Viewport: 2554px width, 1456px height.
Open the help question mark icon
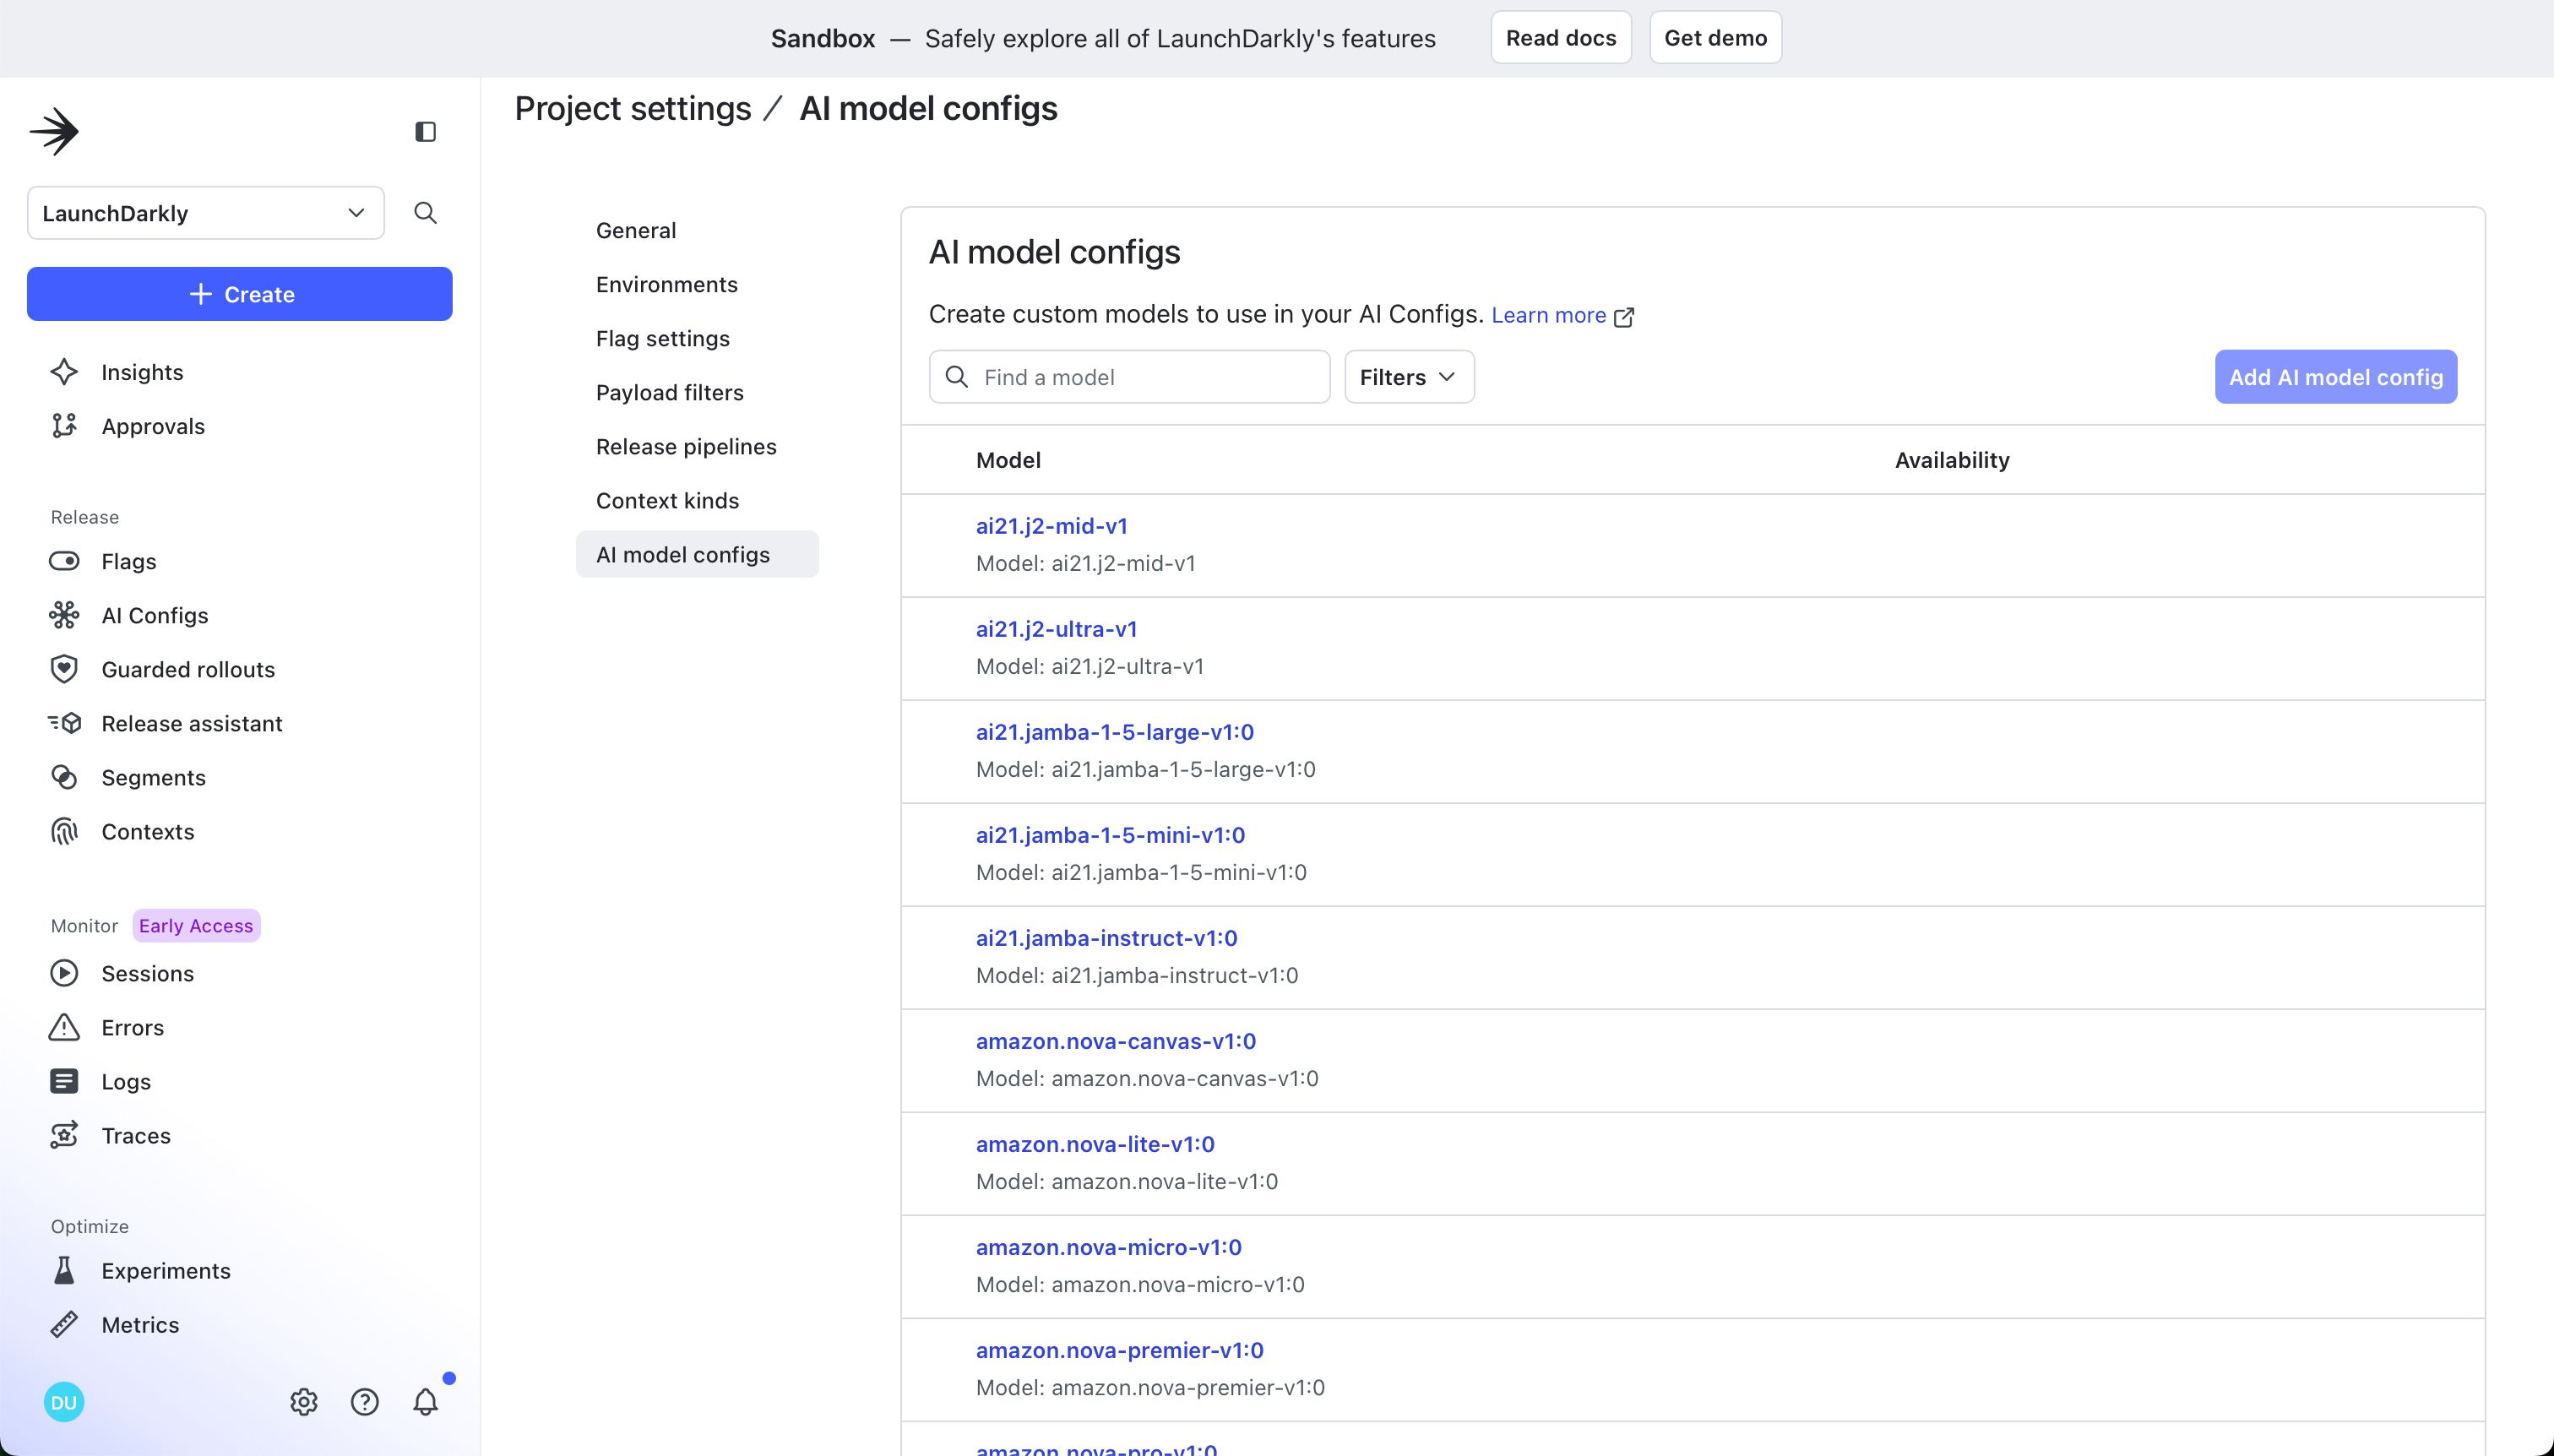point(365,1402)
